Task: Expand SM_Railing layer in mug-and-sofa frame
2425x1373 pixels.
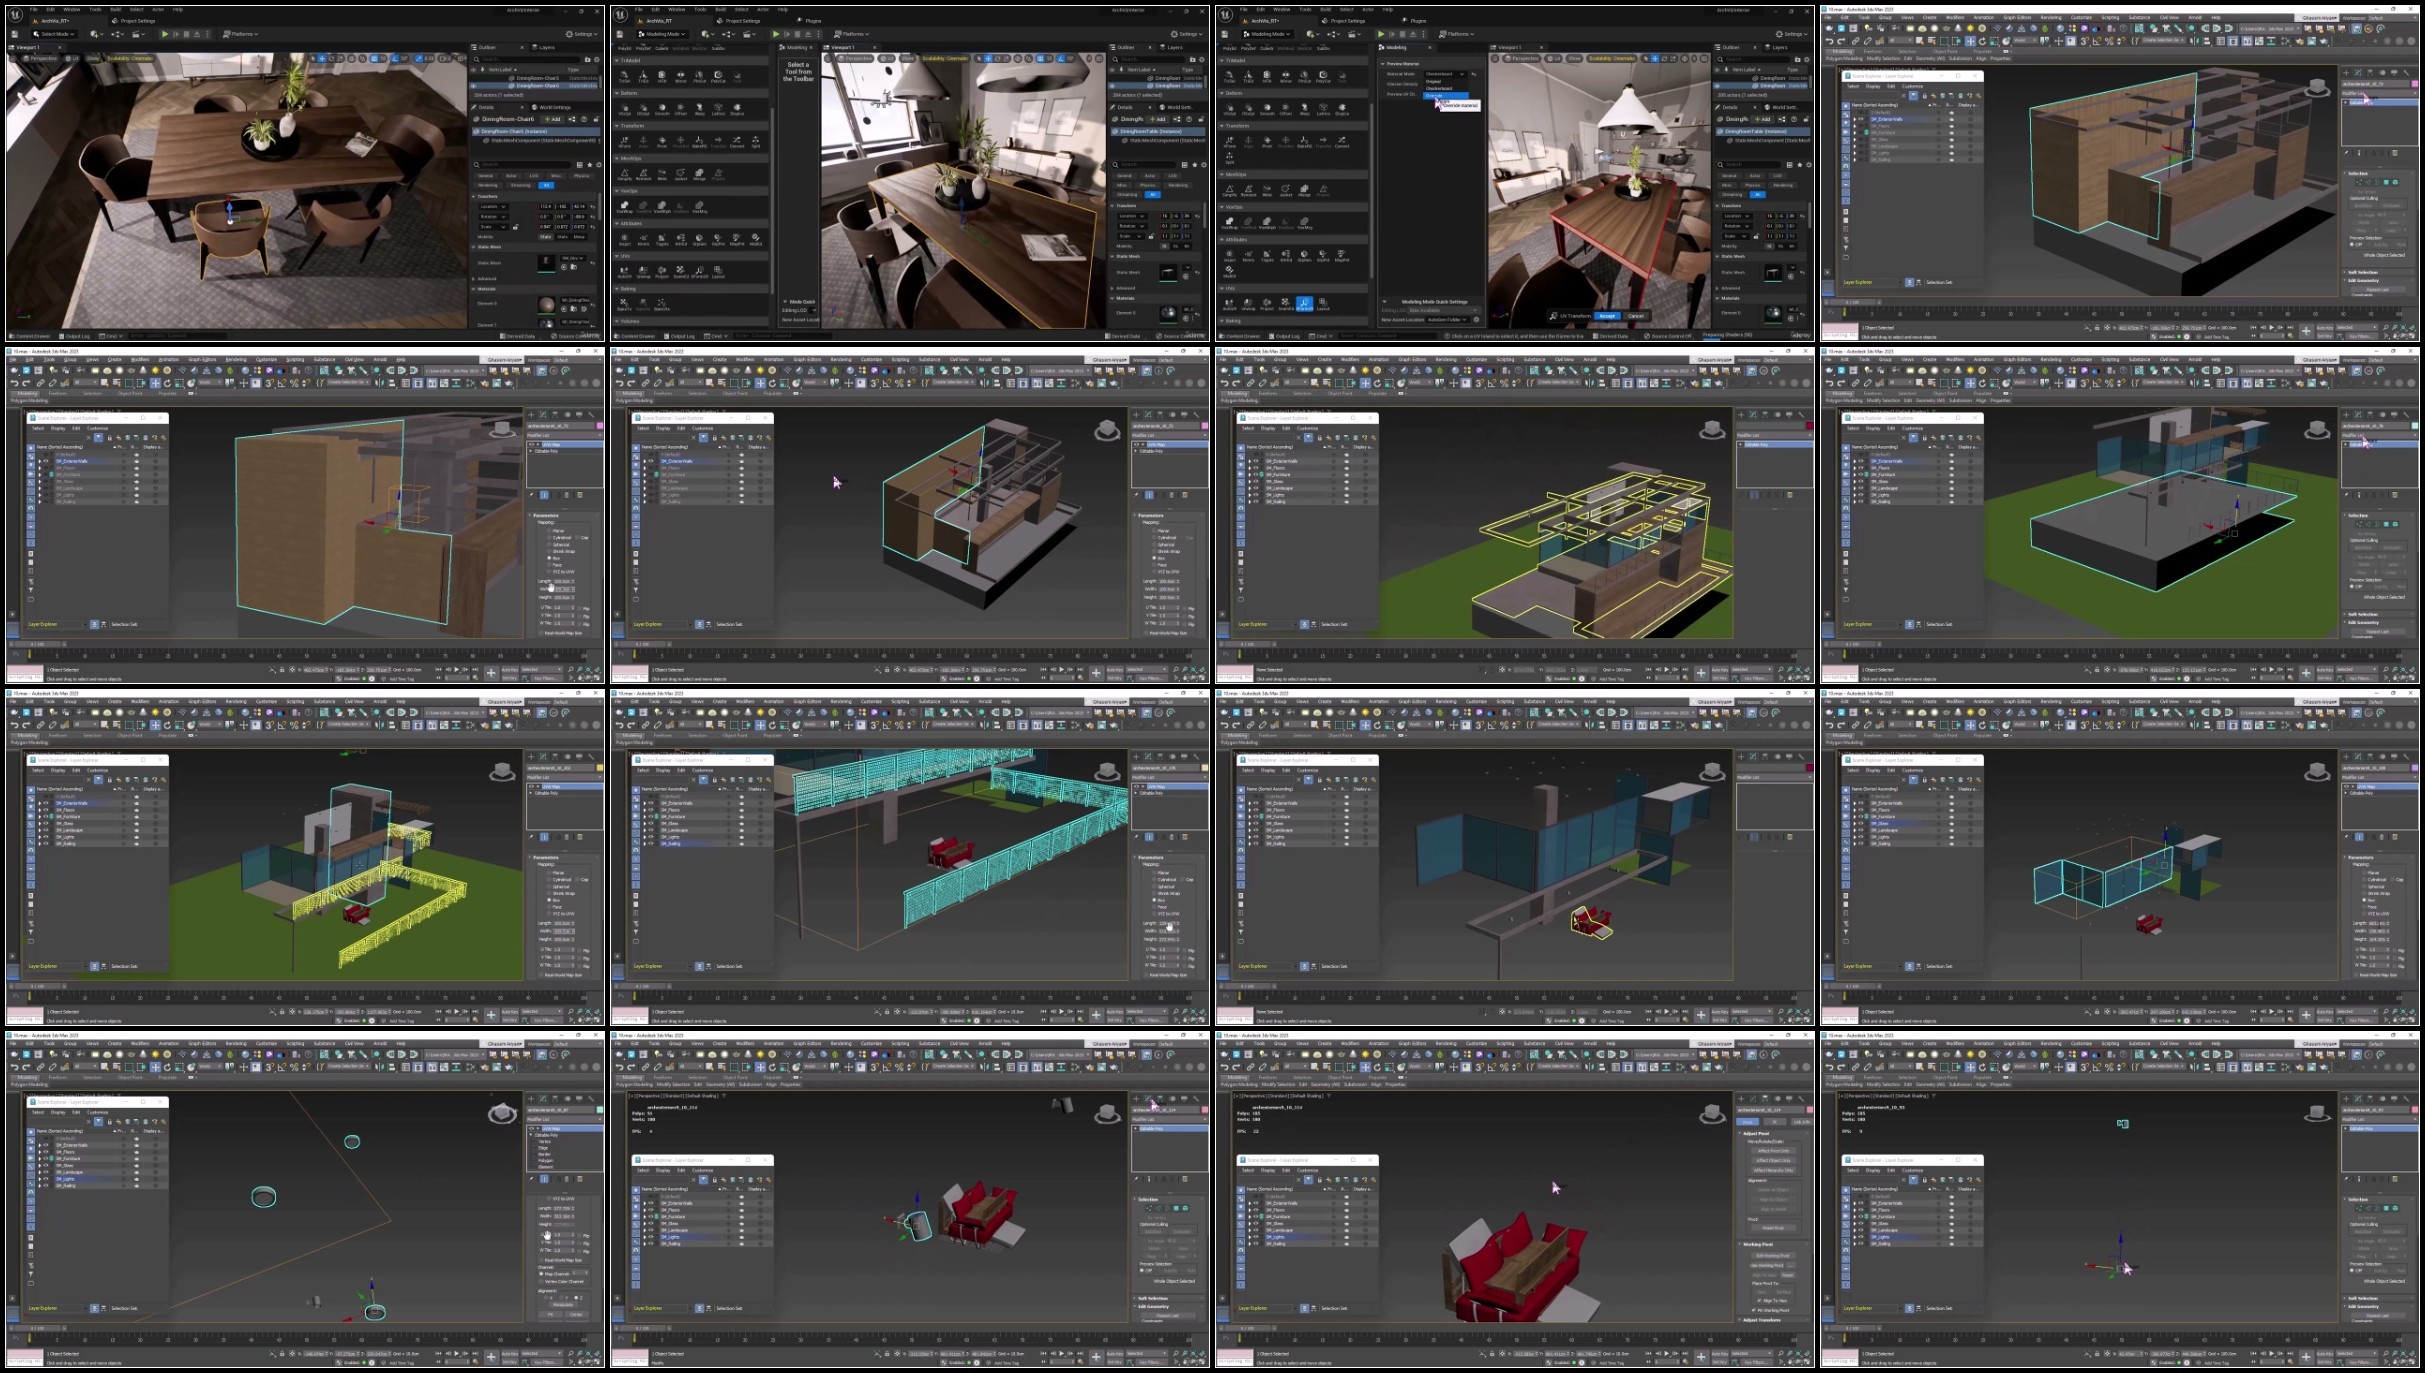Action: (645, 1243)
